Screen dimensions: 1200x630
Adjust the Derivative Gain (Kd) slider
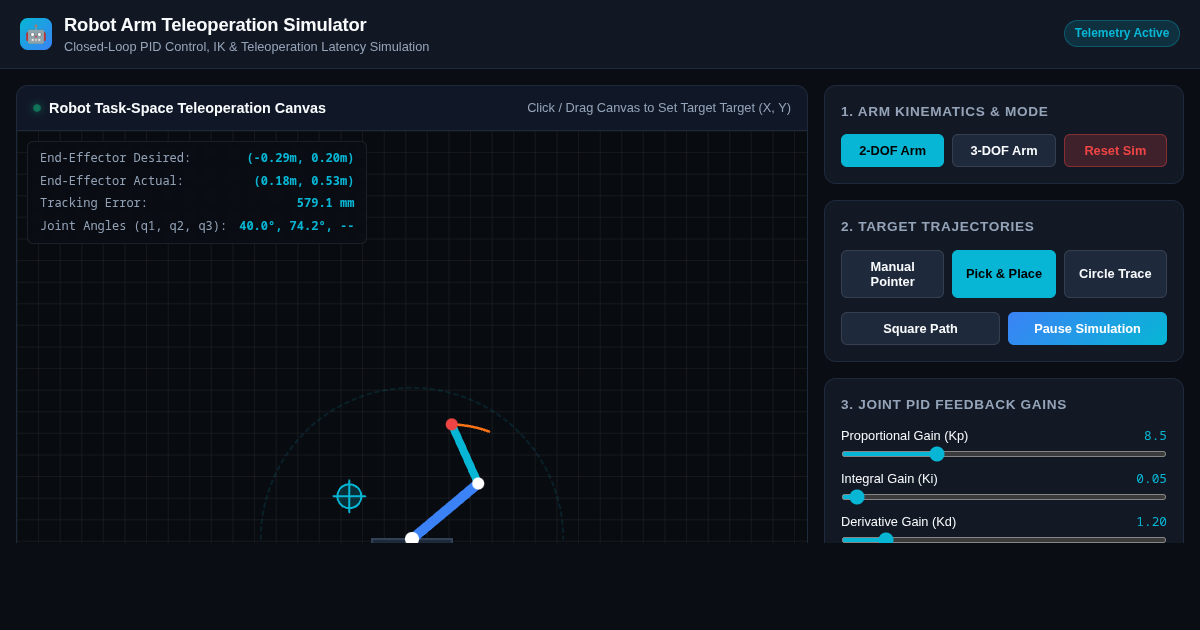pos(1004,539)
